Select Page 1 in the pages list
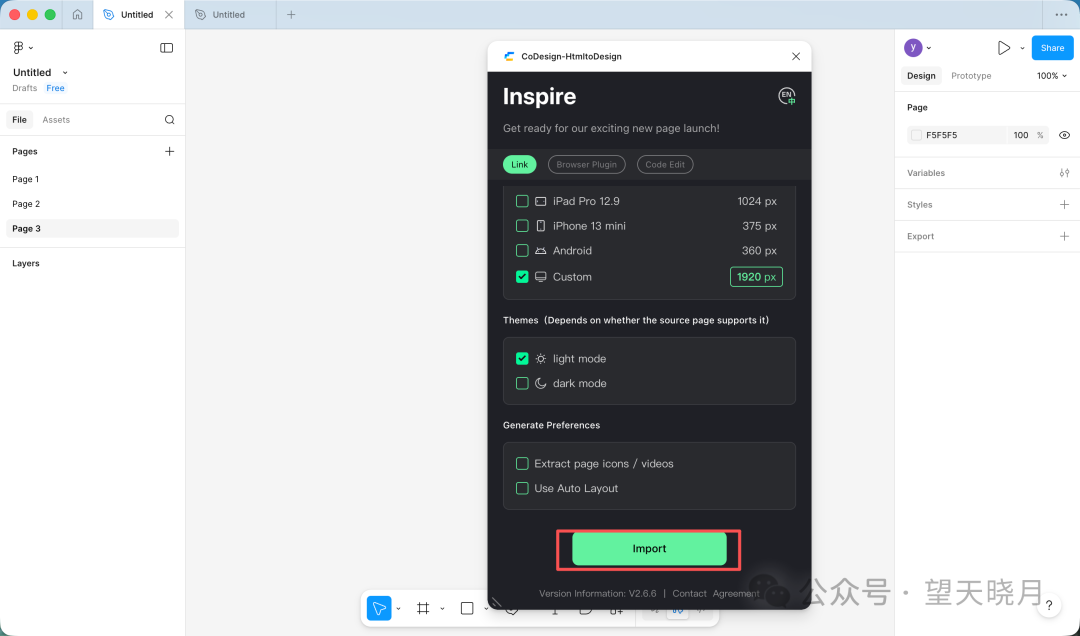This screenshot has height=636, width=1080. 92,179
